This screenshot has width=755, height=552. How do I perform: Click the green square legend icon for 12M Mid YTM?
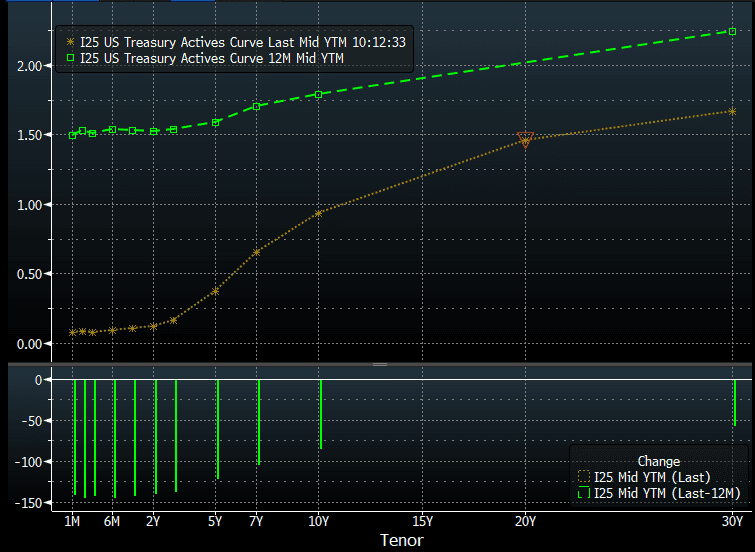tap(70, 58)
